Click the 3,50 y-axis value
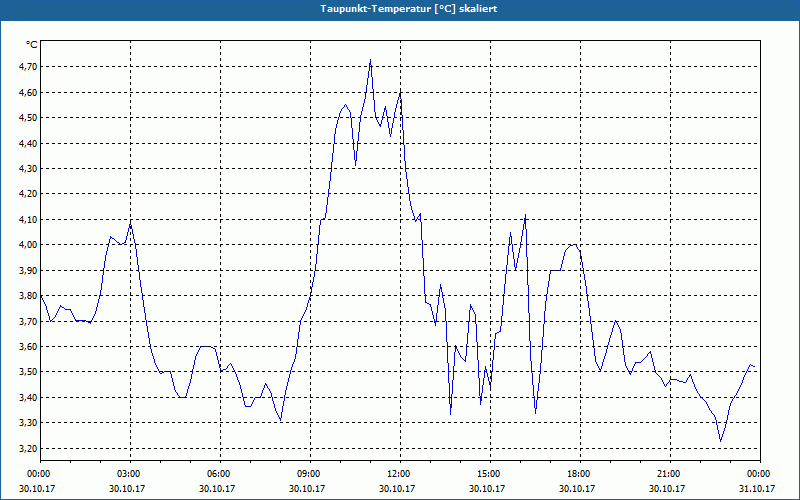This screenshot has width=800, height=500. point(28,372)
